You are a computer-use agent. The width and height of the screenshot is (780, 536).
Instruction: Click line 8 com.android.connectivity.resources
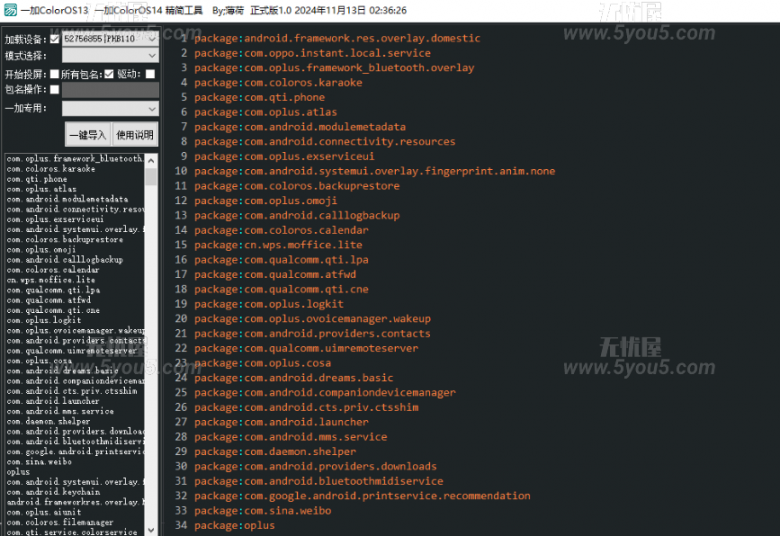pyautogui.click(x=325, y=142)
